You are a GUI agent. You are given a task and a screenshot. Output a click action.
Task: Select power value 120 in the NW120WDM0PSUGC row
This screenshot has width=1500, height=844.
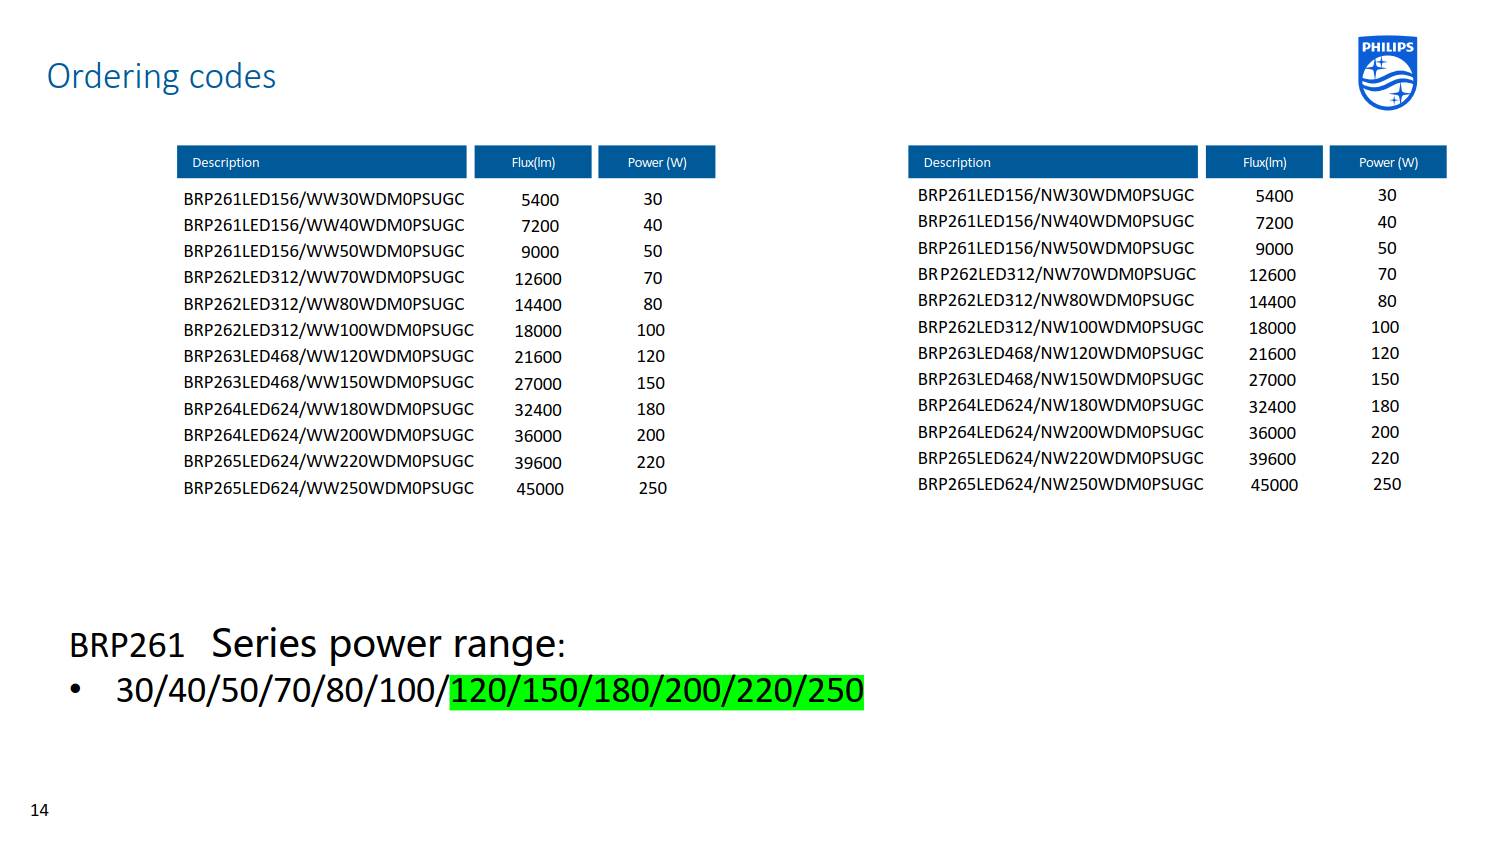tap(1385, 353)
